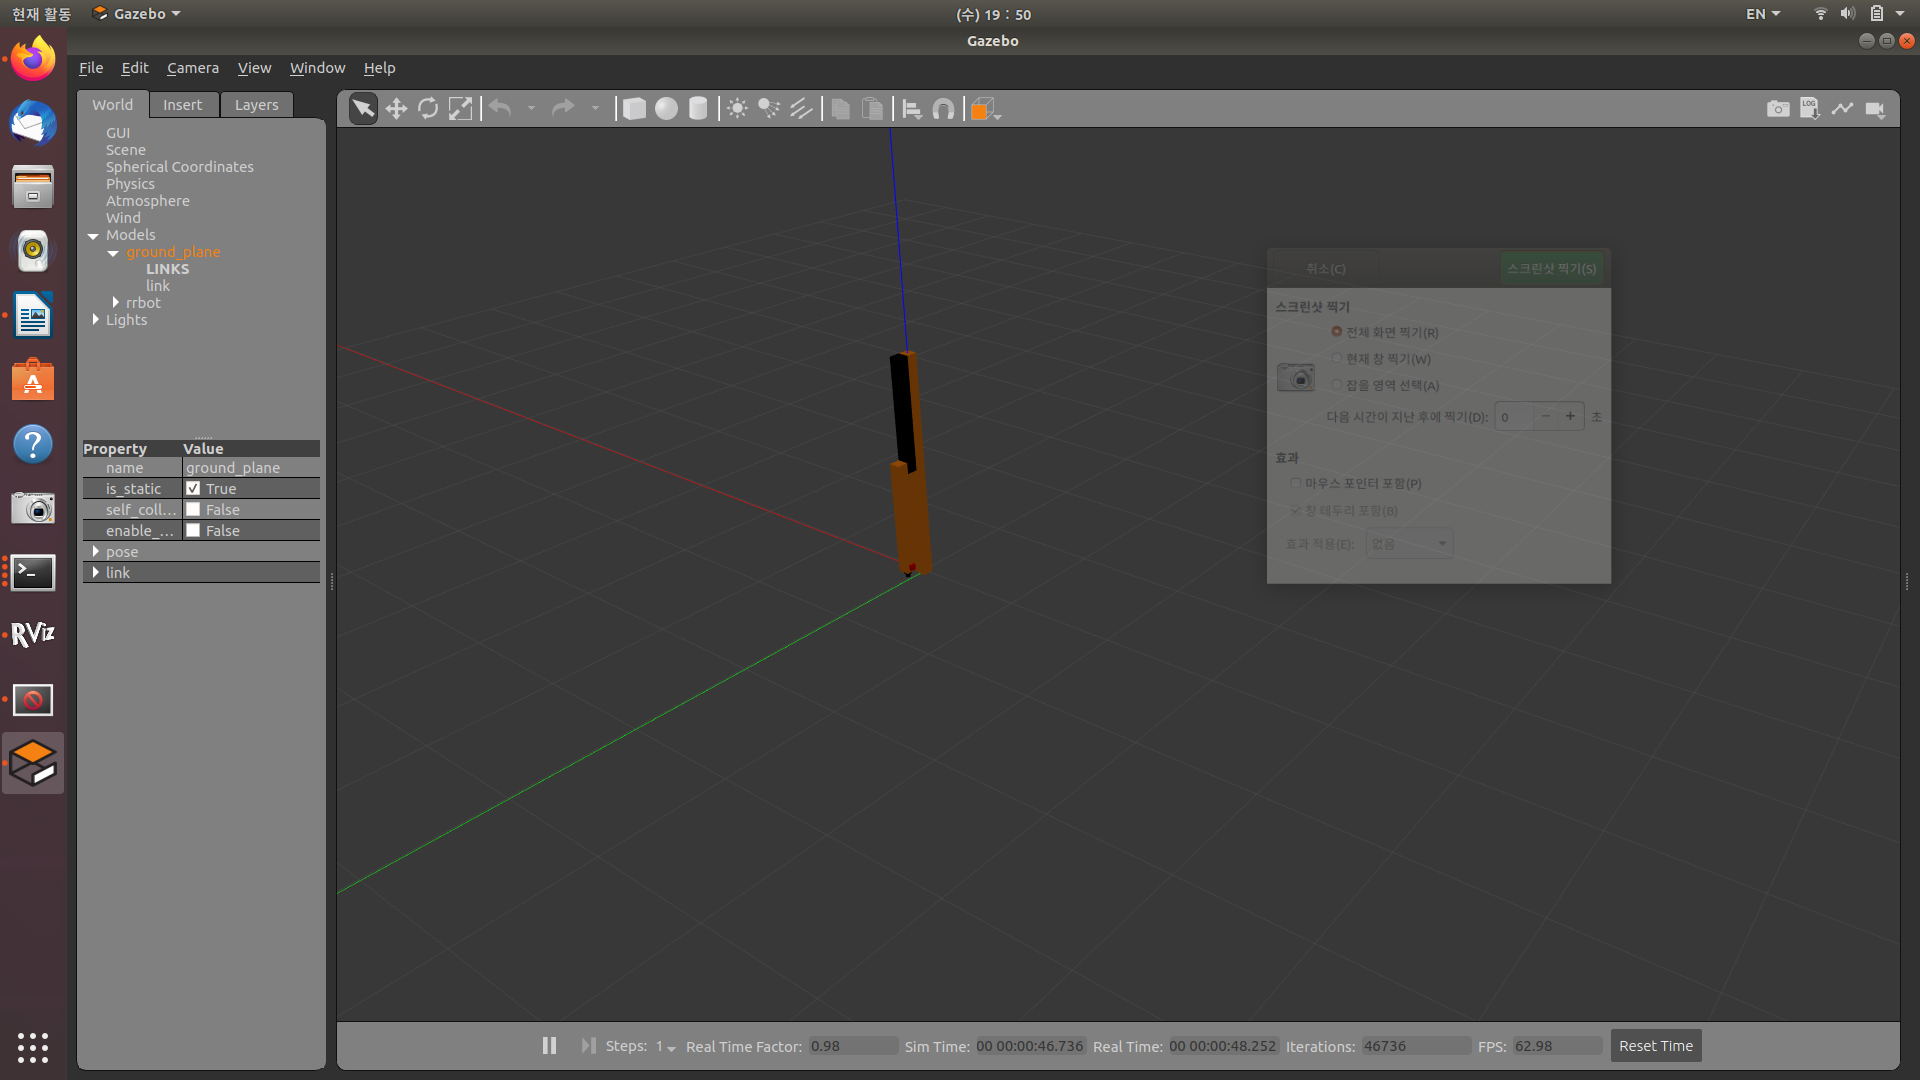The height and width of the screenshot is (1080, 1920).
Task: Open RViz from the dock
Action: click(x=33, y=635)
